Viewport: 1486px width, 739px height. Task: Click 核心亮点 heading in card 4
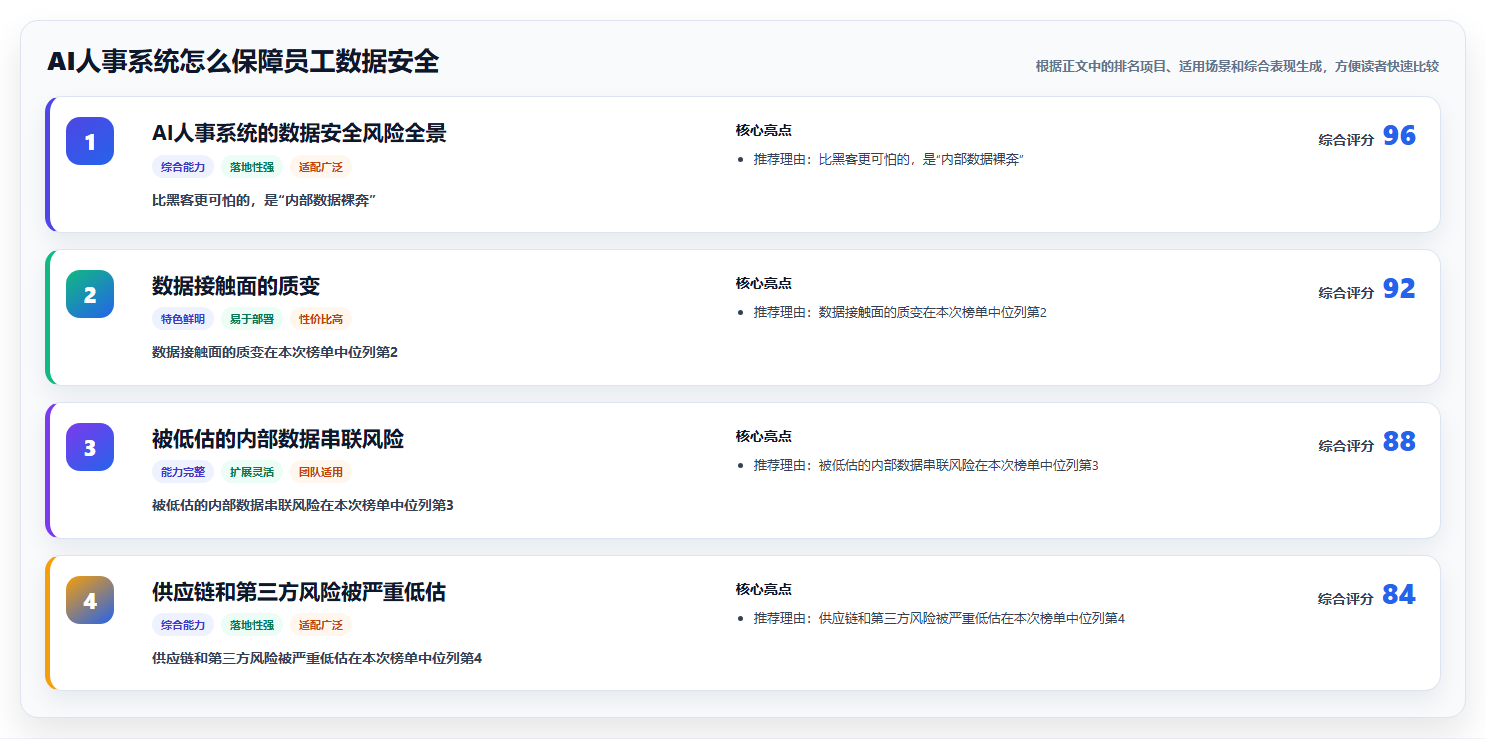point(764,590)
